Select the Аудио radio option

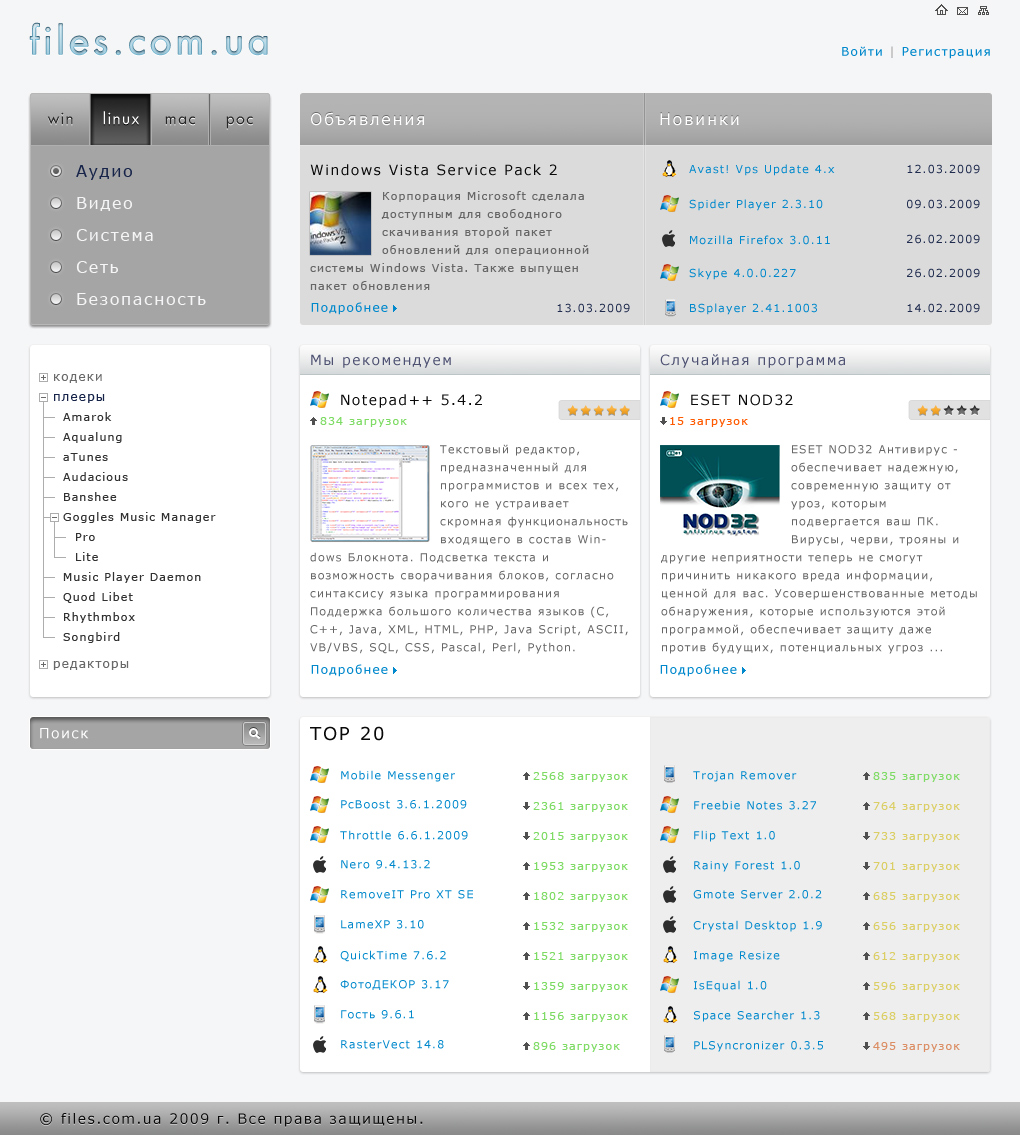(56, 172)
